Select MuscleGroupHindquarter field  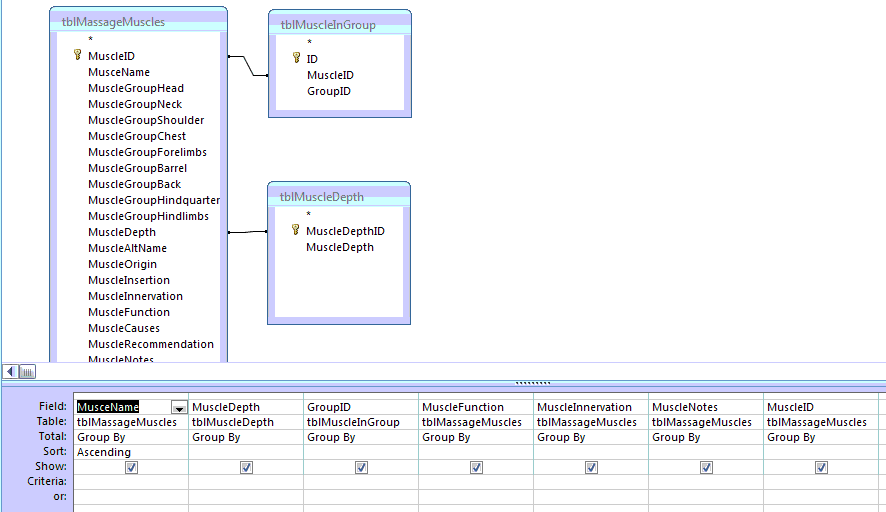pyautogui.click(x=154, y=200)
